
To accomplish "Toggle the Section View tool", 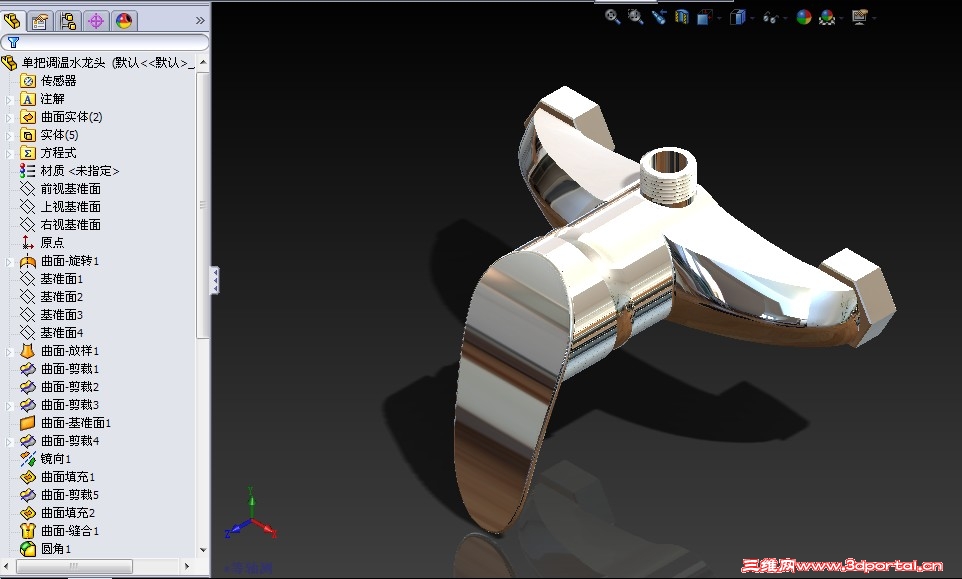I will coord(682,17).
